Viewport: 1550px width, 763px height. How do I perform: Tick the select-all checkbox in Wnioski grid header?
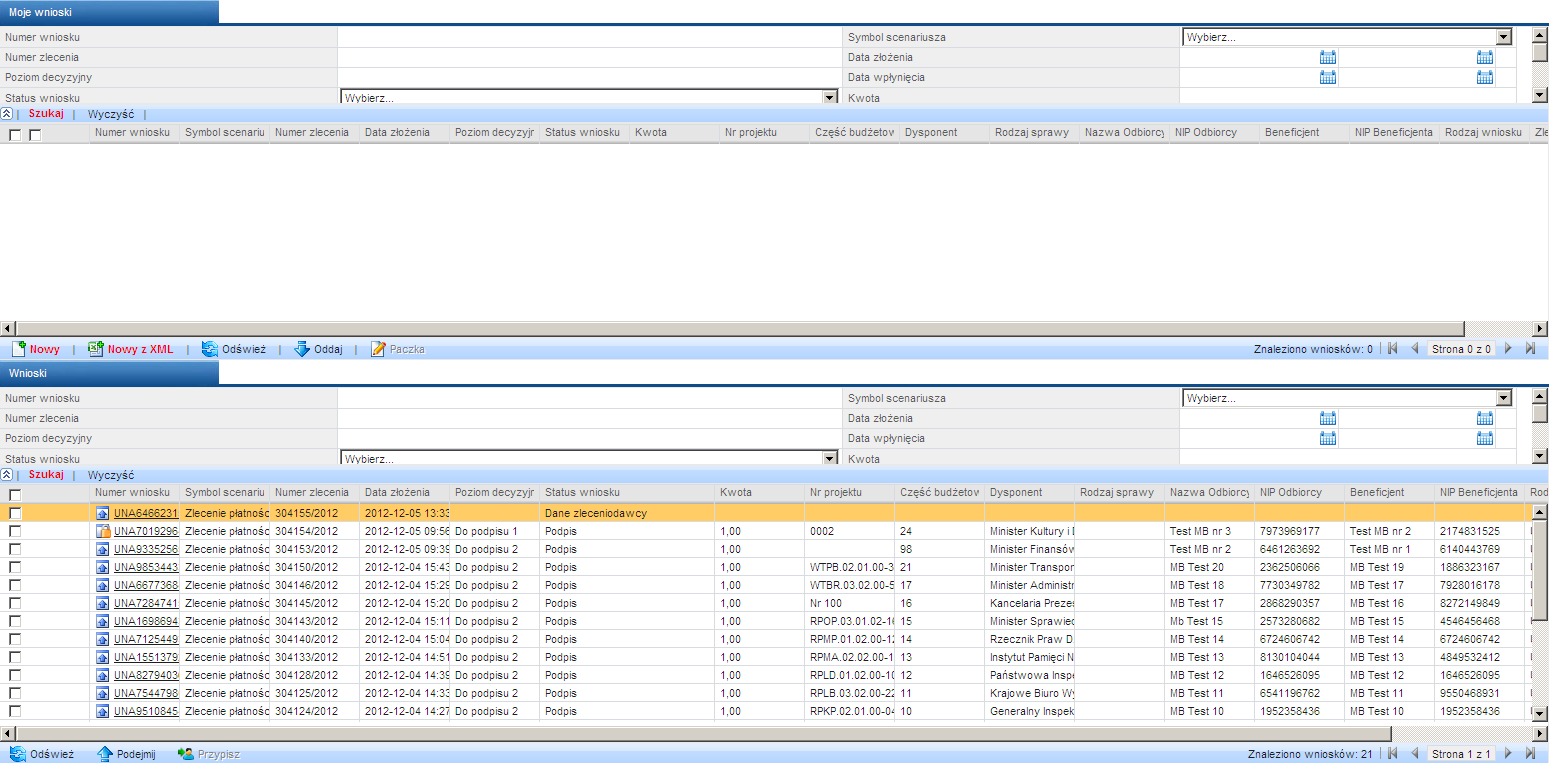[x=15, y=495]
